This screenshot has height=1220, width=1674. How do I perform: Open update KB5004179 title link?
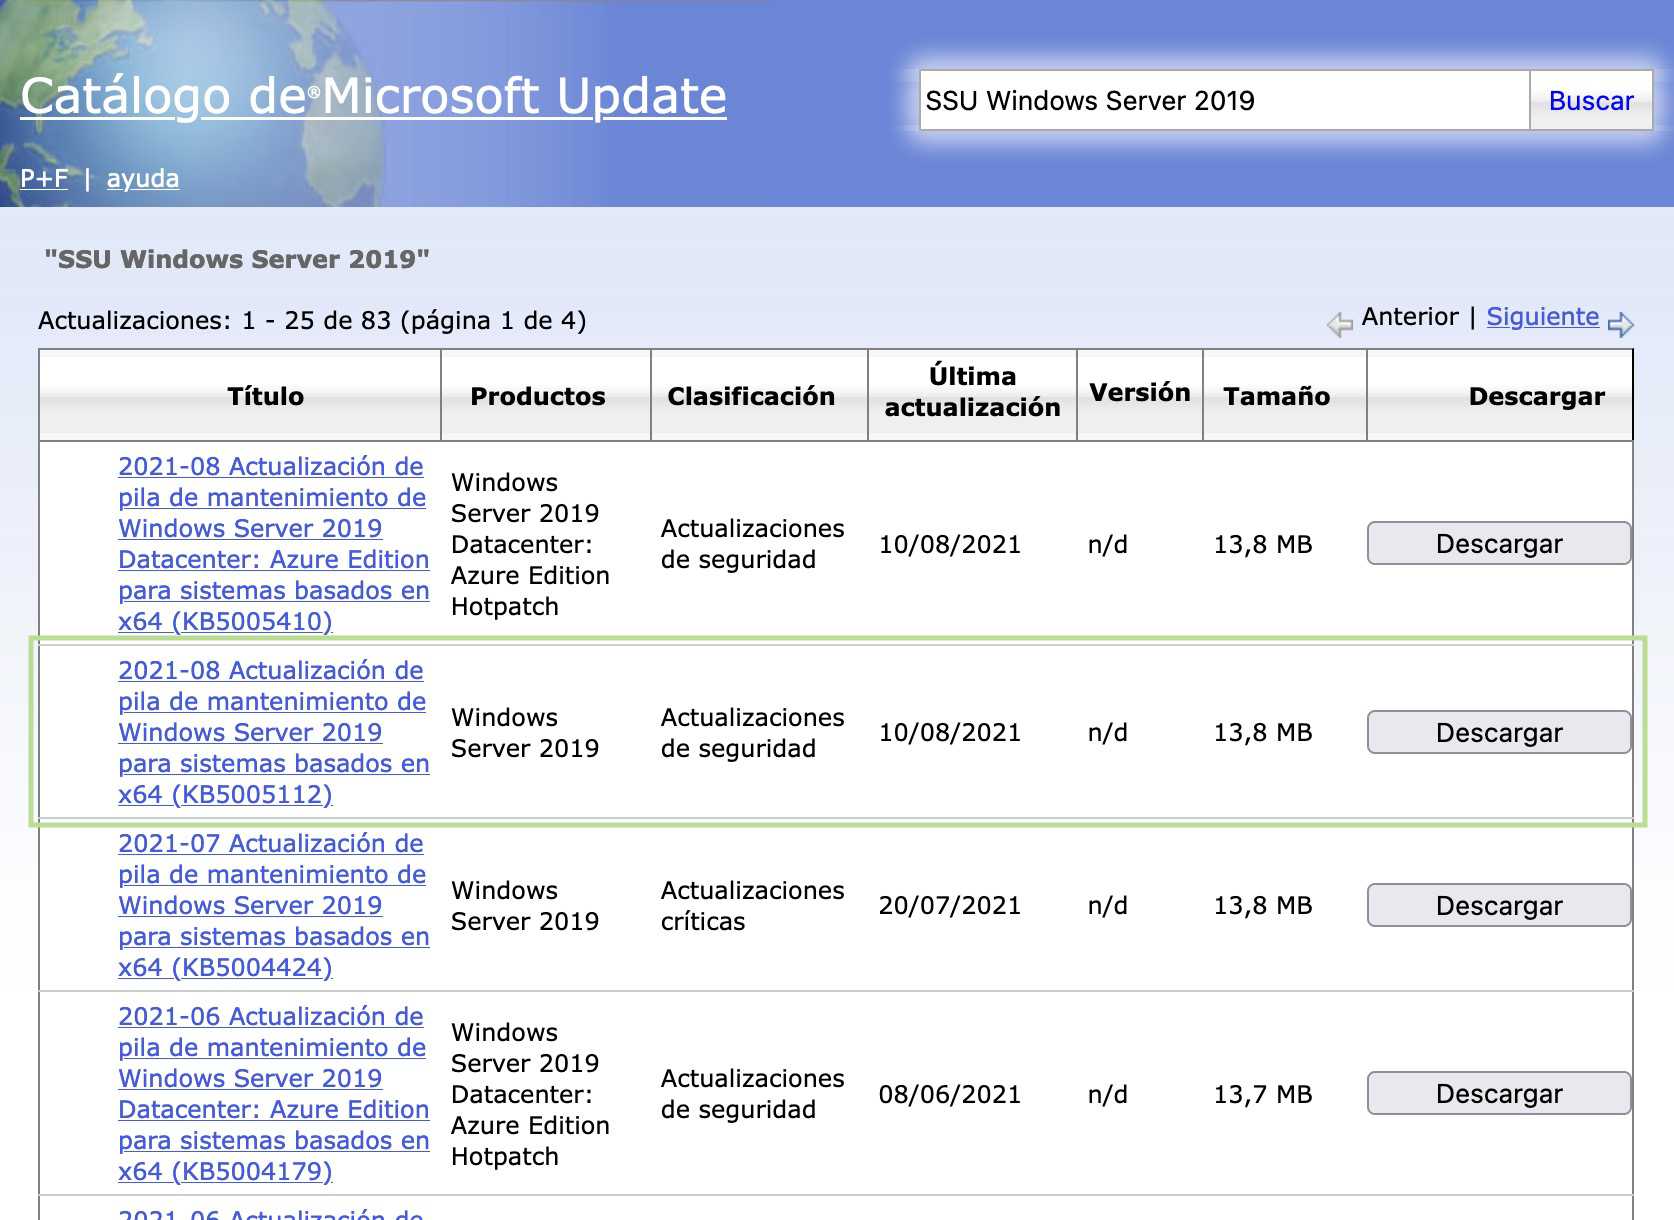point(273,1093)
